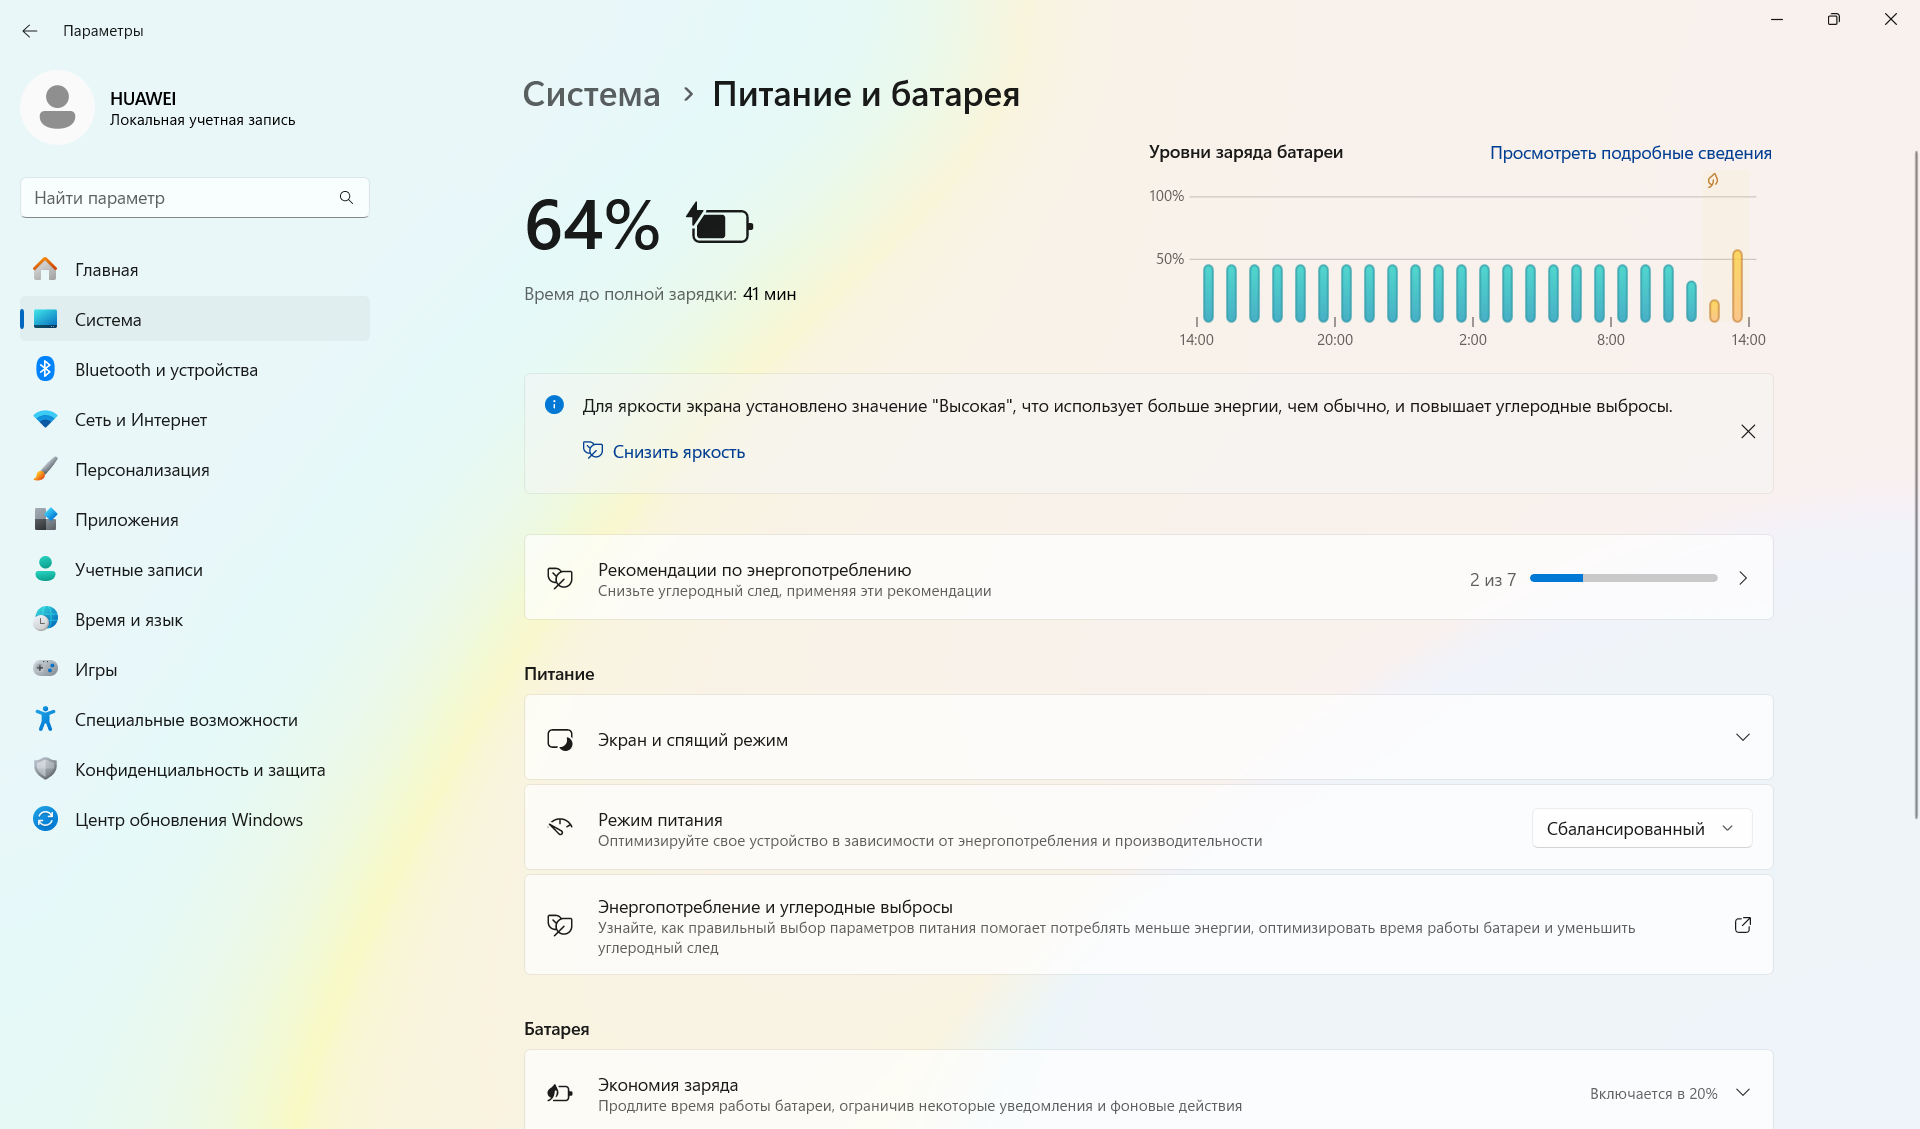
Task: Click the Windows Update sync icon
Action: pyautogui.click(x=45, y=819)
